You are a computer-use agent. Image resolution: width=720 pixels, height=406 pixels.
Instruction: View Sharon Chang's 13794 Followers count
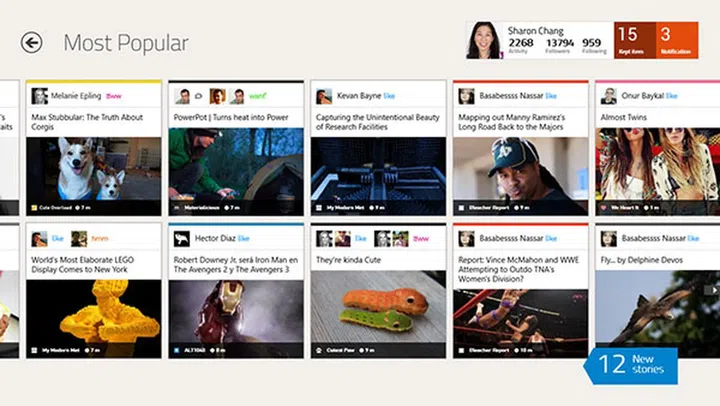(x=559, y=45)
